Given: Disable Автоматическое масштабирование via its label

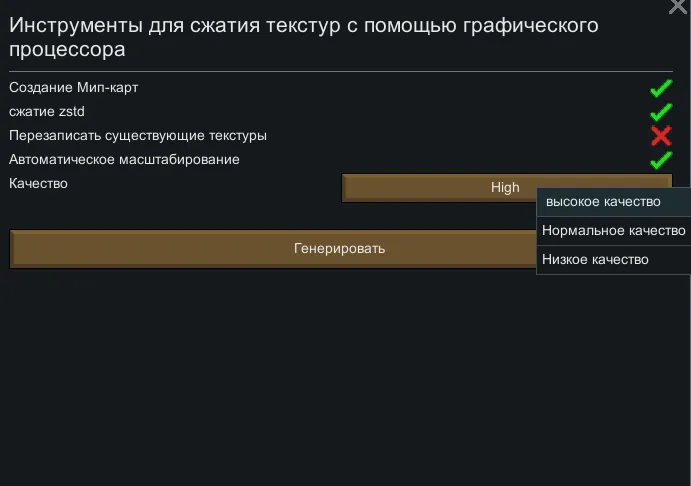Looking at the screenshot, I should (124, 160).
